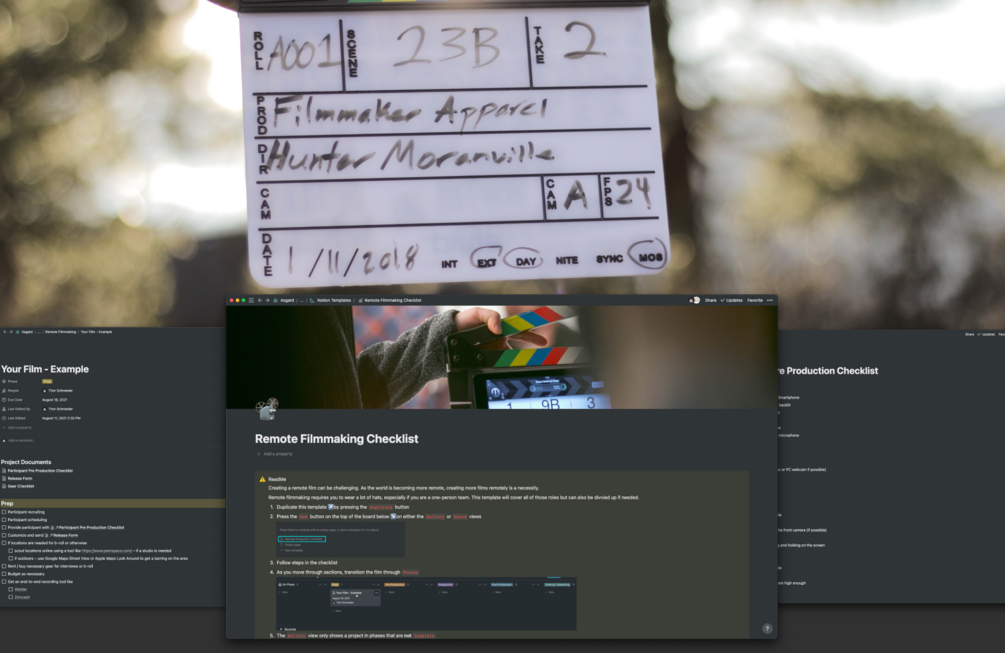The image size is (1005, 653).
Task: Check the Customize and send Release Form checkbox
Action: click(x=4, y=535)
